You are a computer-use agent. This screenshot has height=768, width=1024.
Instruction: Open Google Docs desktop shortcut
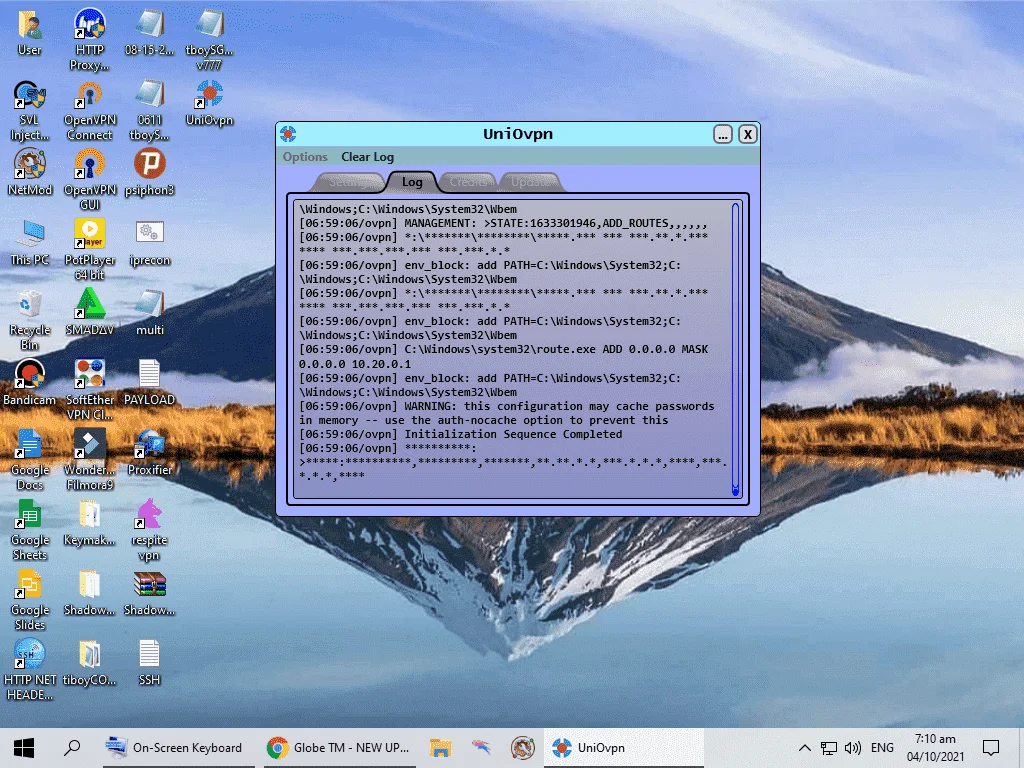[x=29, y=460]
